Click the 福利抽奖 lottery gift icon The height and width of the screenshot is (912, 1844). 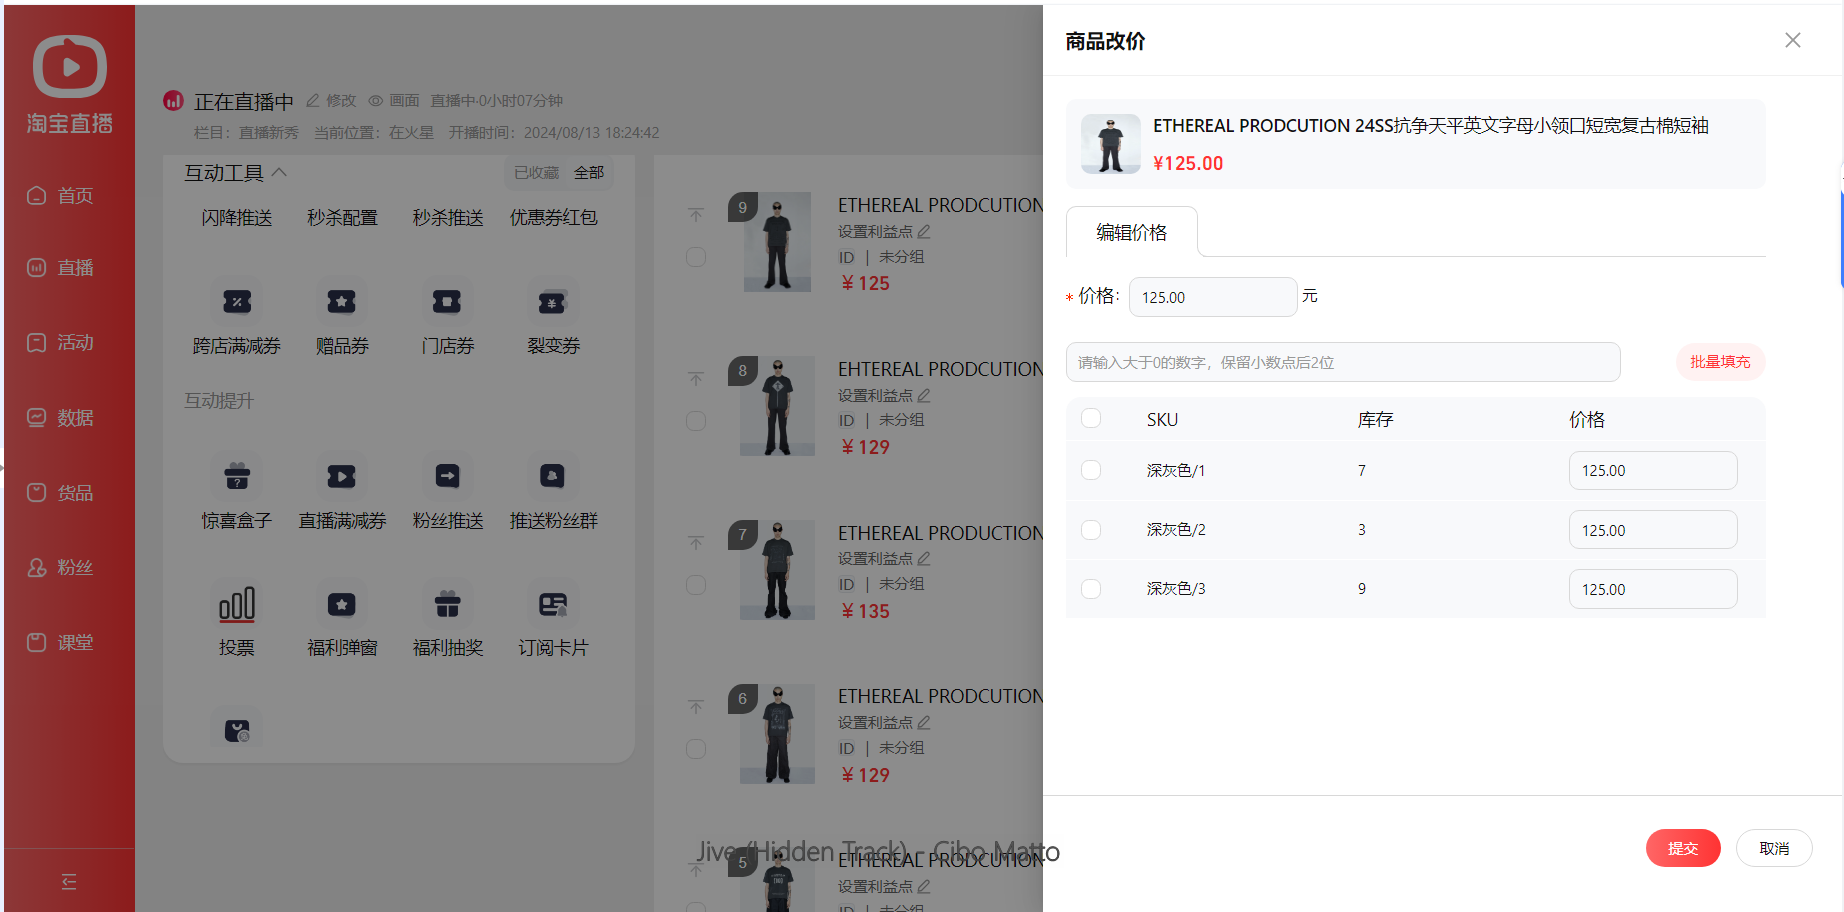[x=448, y=604]
